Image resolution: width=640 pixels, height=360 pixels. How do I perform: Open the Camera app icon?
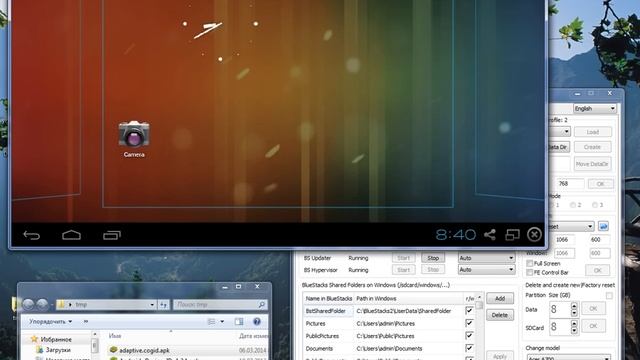pos(134,134)
